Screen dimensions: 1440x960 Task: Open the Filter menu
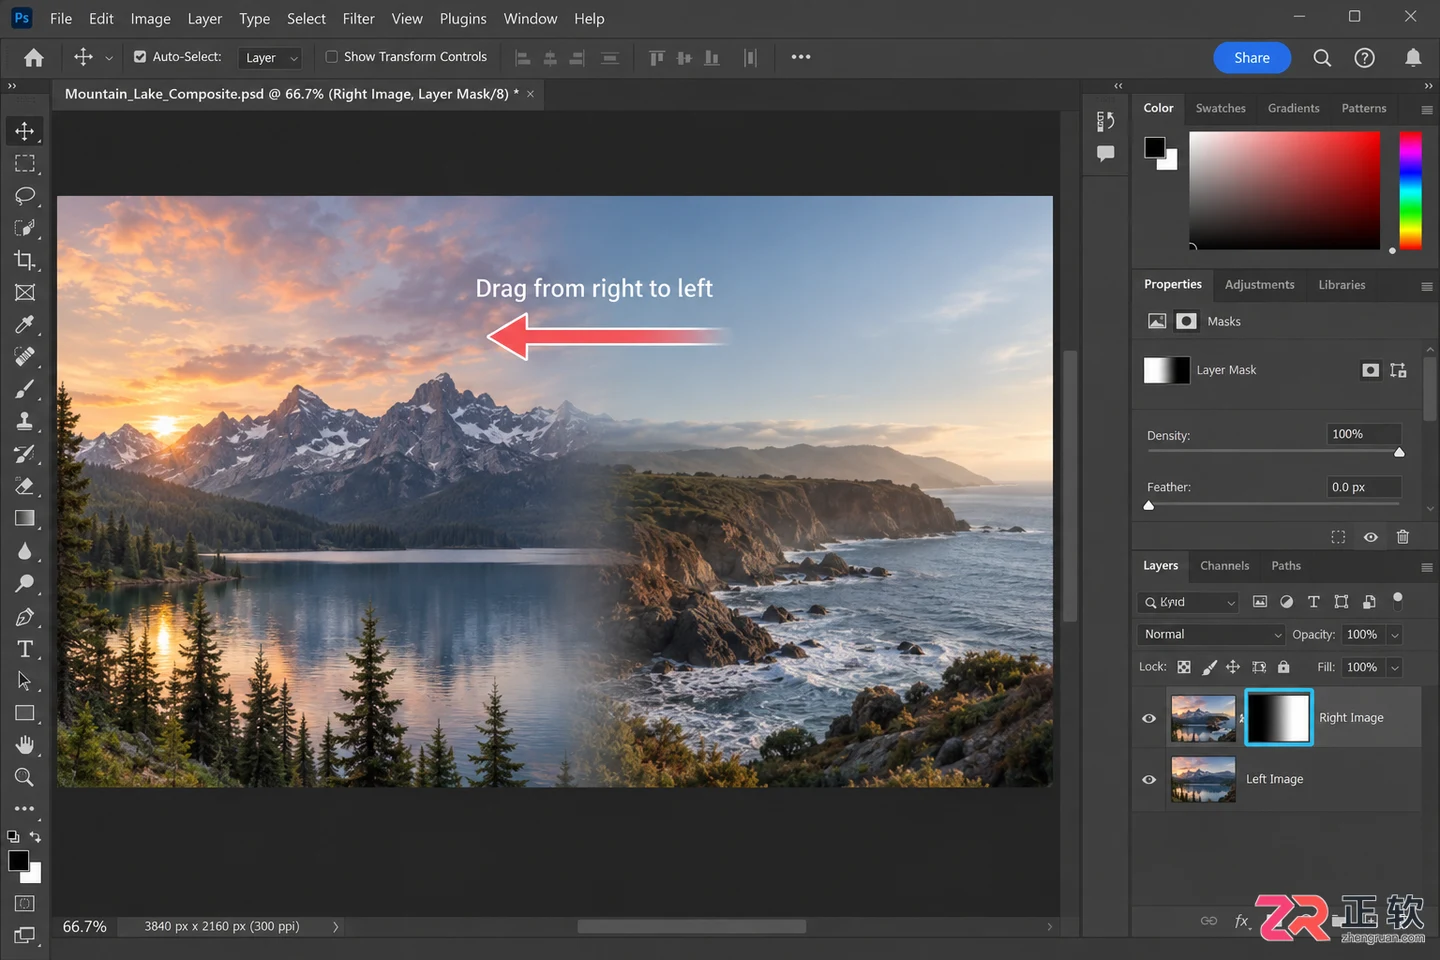[358, 18]
